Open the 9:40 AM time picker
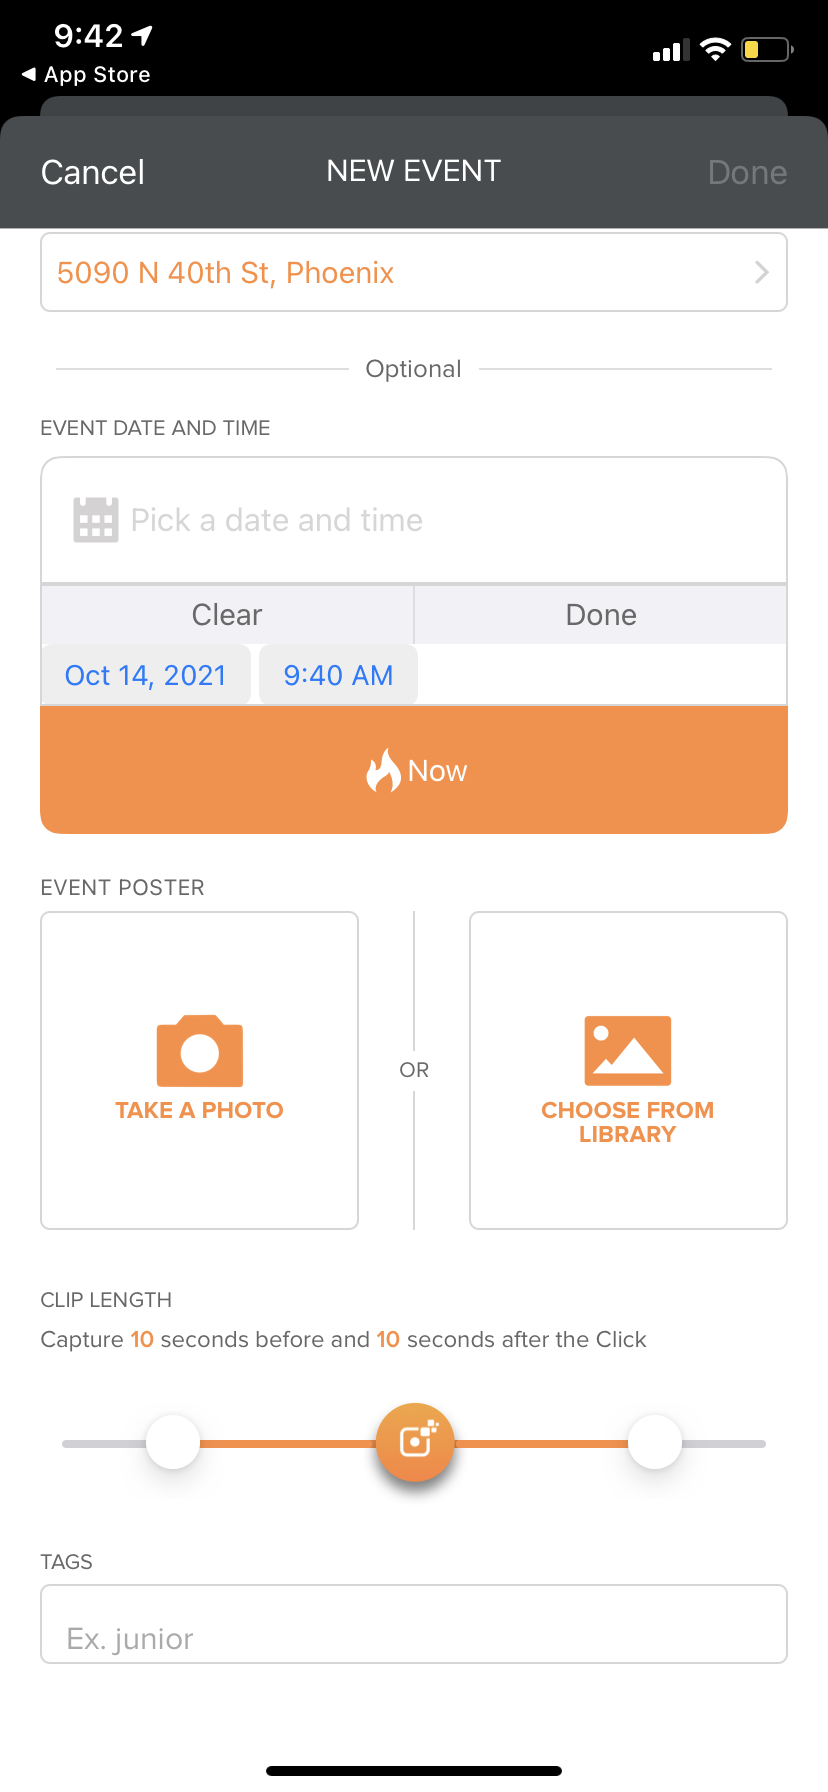This screenshot has height=1792, width=828. (338, 676)
